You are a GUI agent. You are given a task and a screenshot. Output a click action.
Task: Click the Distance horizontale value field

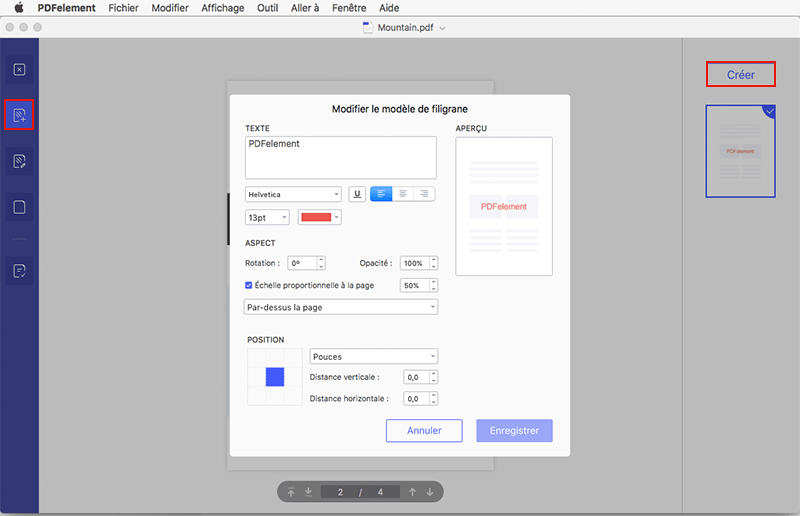pos(416,399)
